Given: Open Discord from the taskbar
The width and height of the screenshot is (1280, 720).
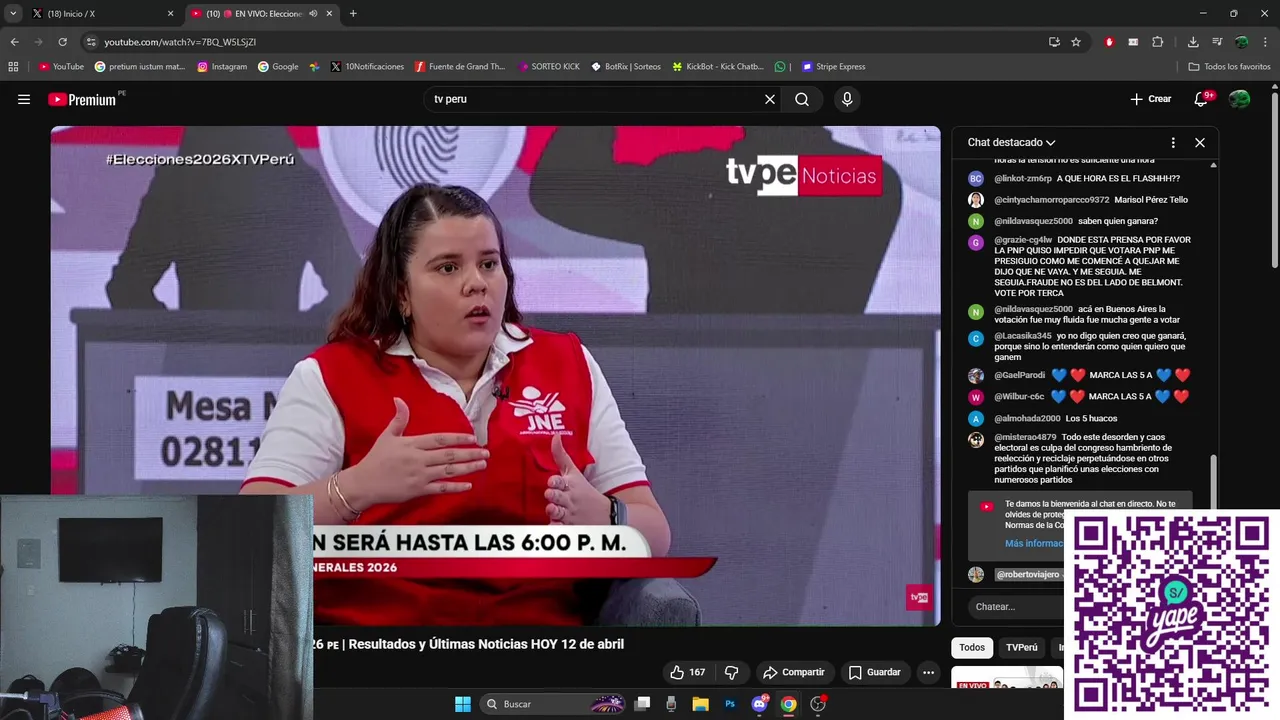Looking at the screenshot, I should tap(760, 704).
